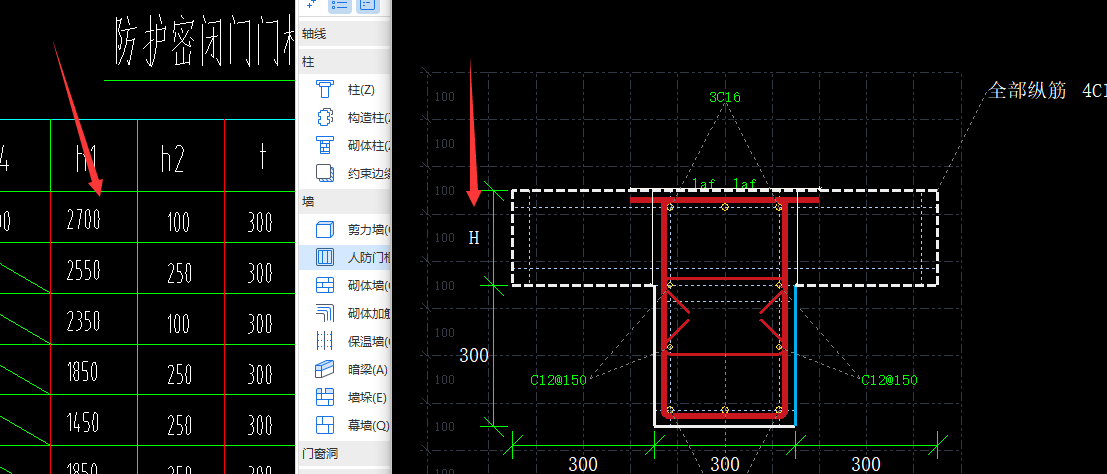This screenshot has width=1107, height=474.
Task: Click the left laf anchorage label
Action: (704, 184)
